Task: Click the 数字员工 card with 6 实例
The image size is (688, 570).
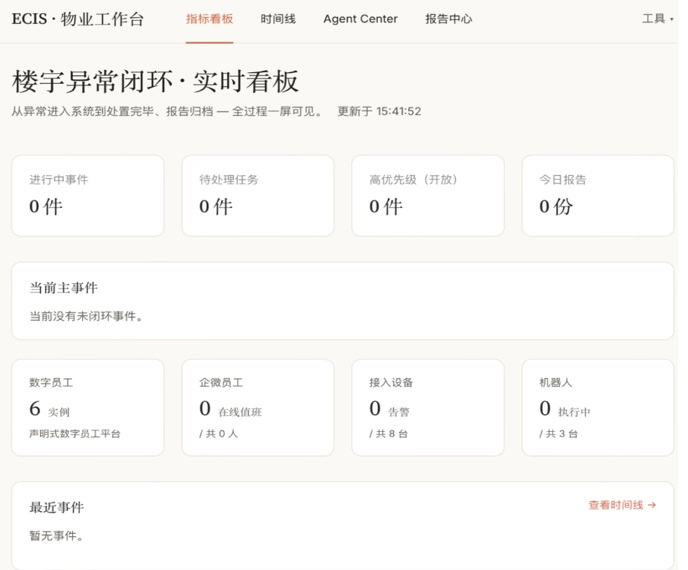Action: point(88,408)
